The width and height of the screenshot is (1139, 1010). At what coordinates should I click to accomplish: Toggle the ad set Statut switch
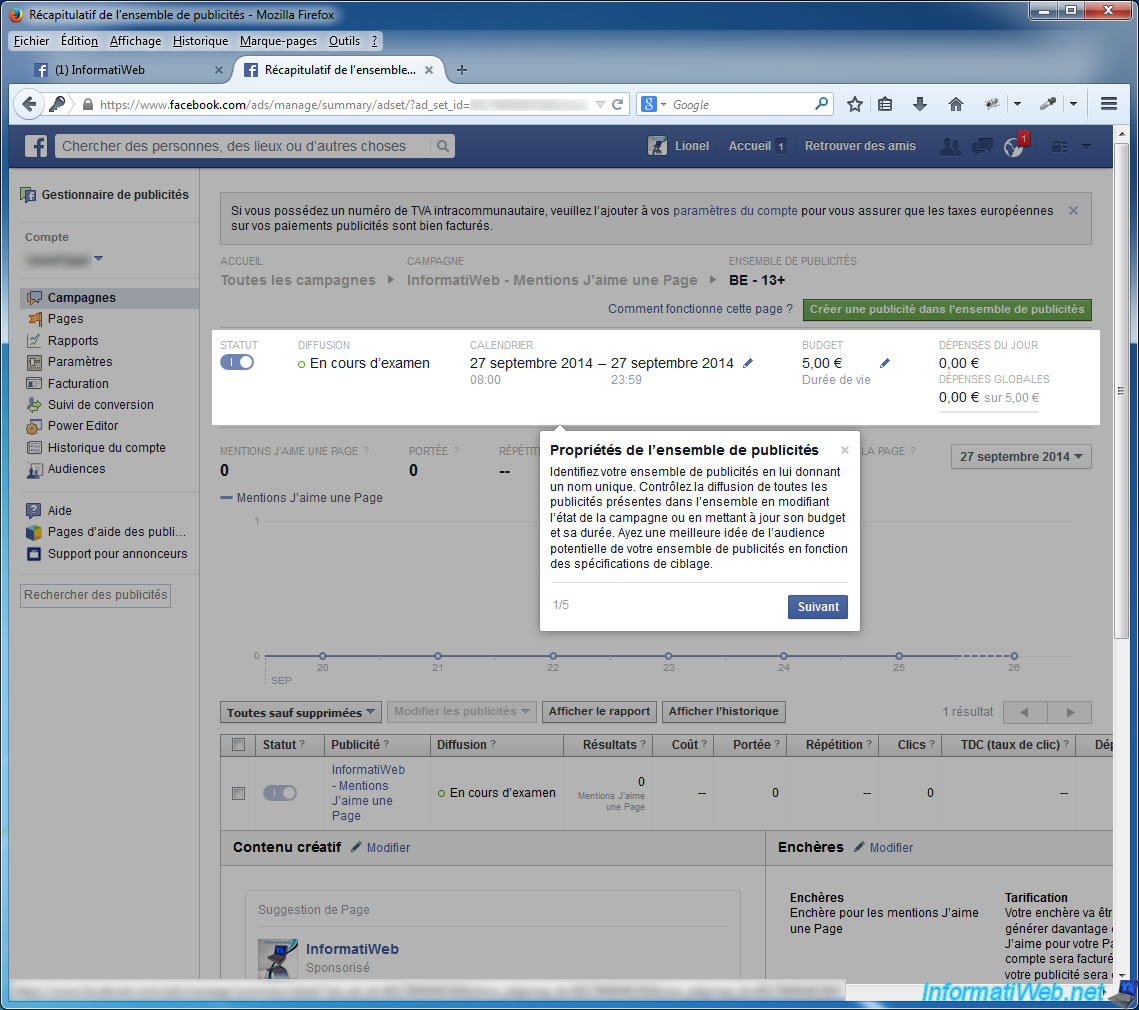(237, 362)
